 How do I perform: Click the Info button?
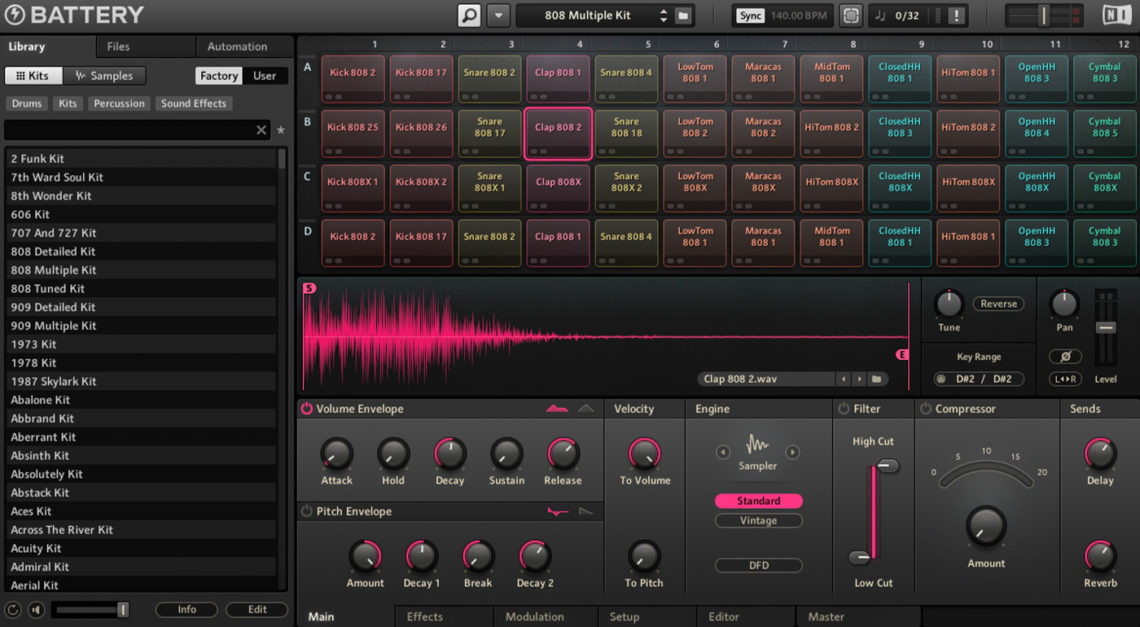(186, 610)
